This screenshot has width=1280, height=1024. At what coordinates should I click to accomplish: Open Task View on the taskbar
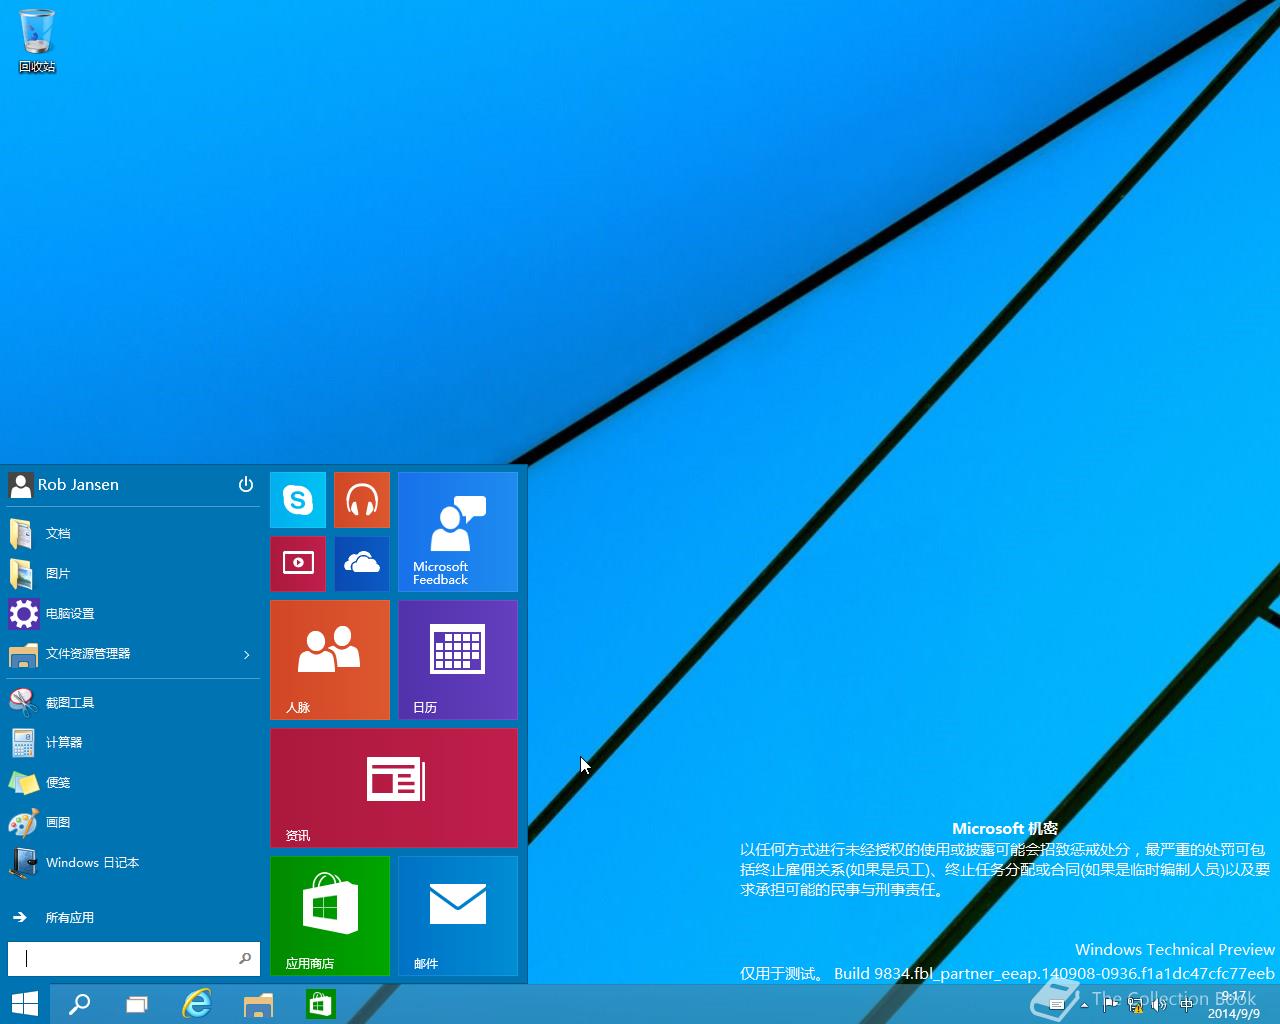pyautogui.click(x=137, y=1004)
